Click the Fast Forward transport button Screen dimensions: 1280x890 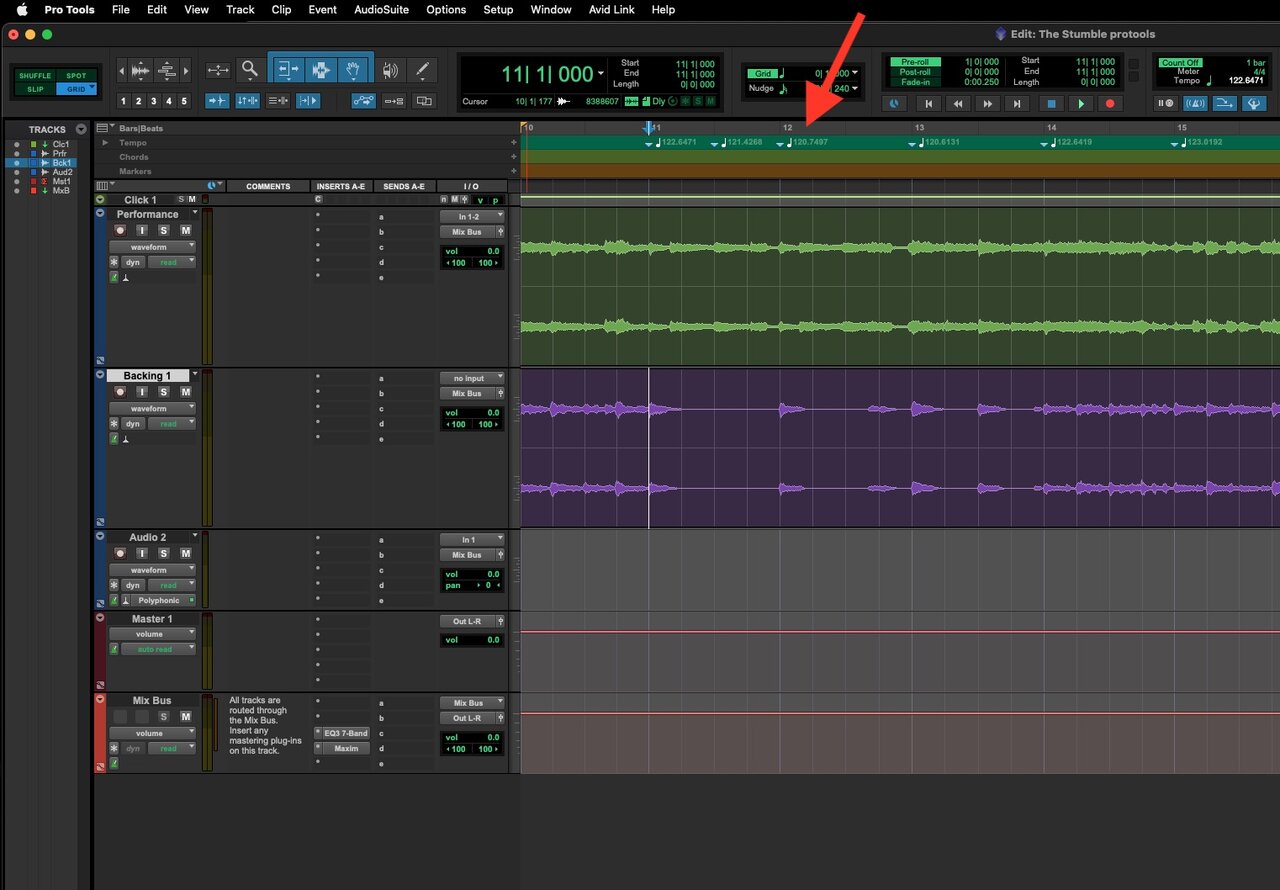point(989,103)
